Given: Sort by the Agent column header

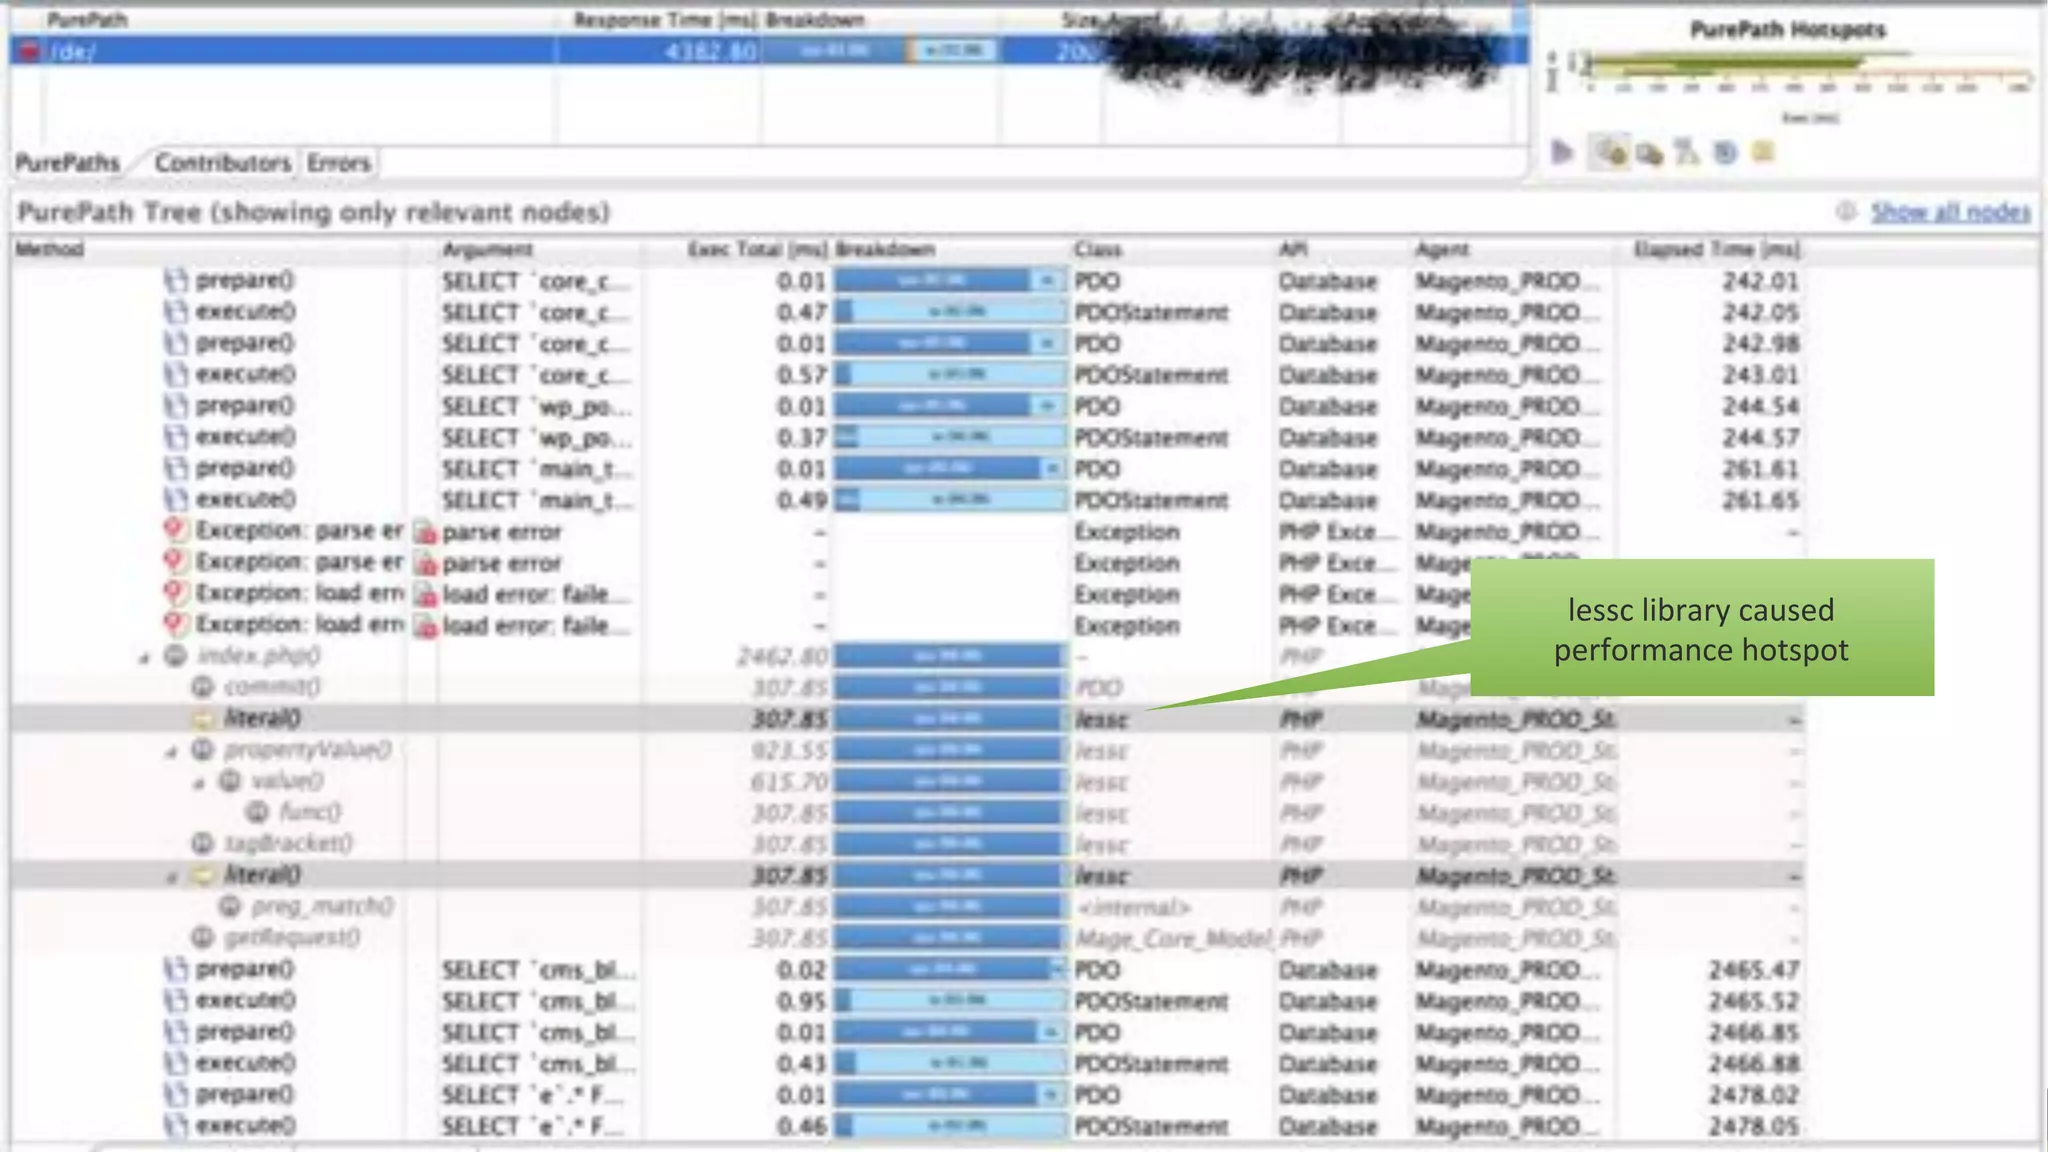Looking at the screenshot, I should coord(1442,249).
